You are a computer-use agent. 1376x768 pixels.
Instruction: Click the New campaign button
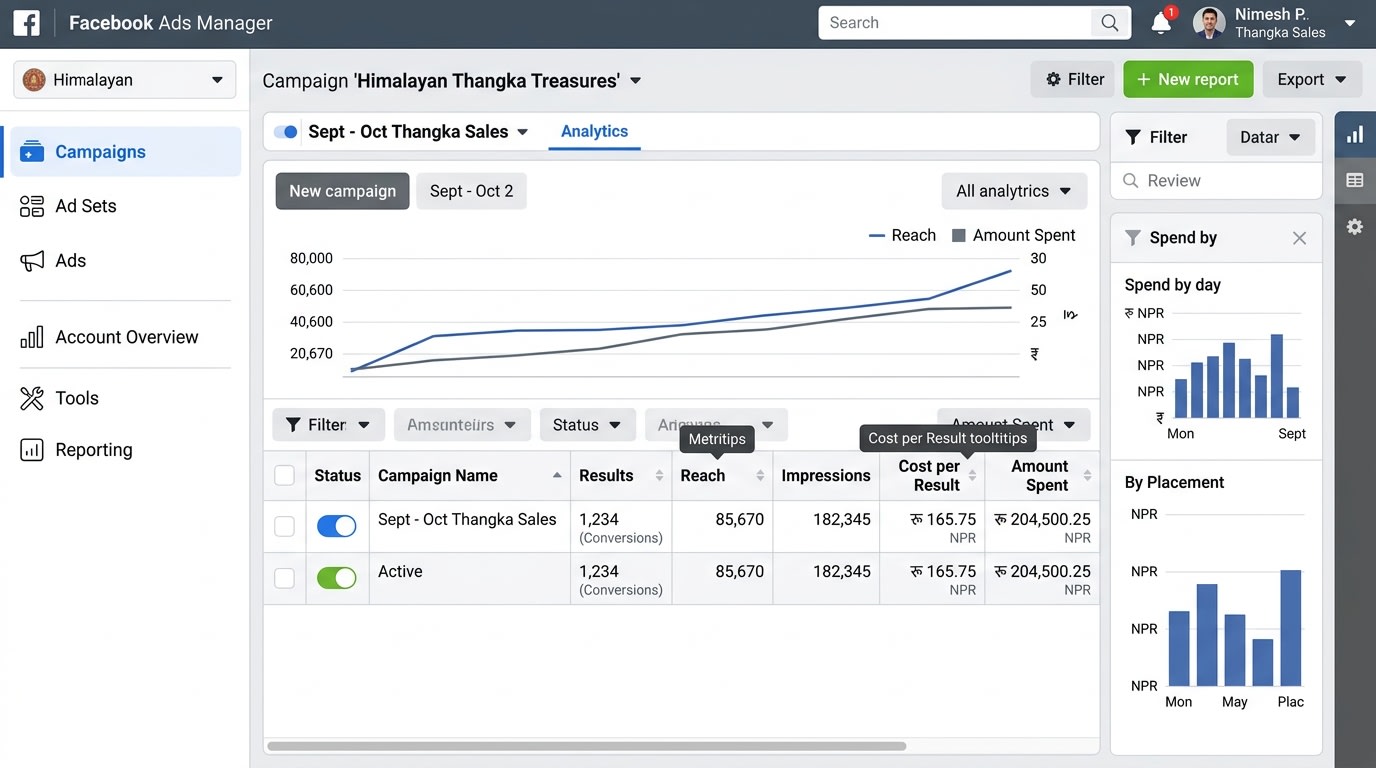[x=342, y=191]
